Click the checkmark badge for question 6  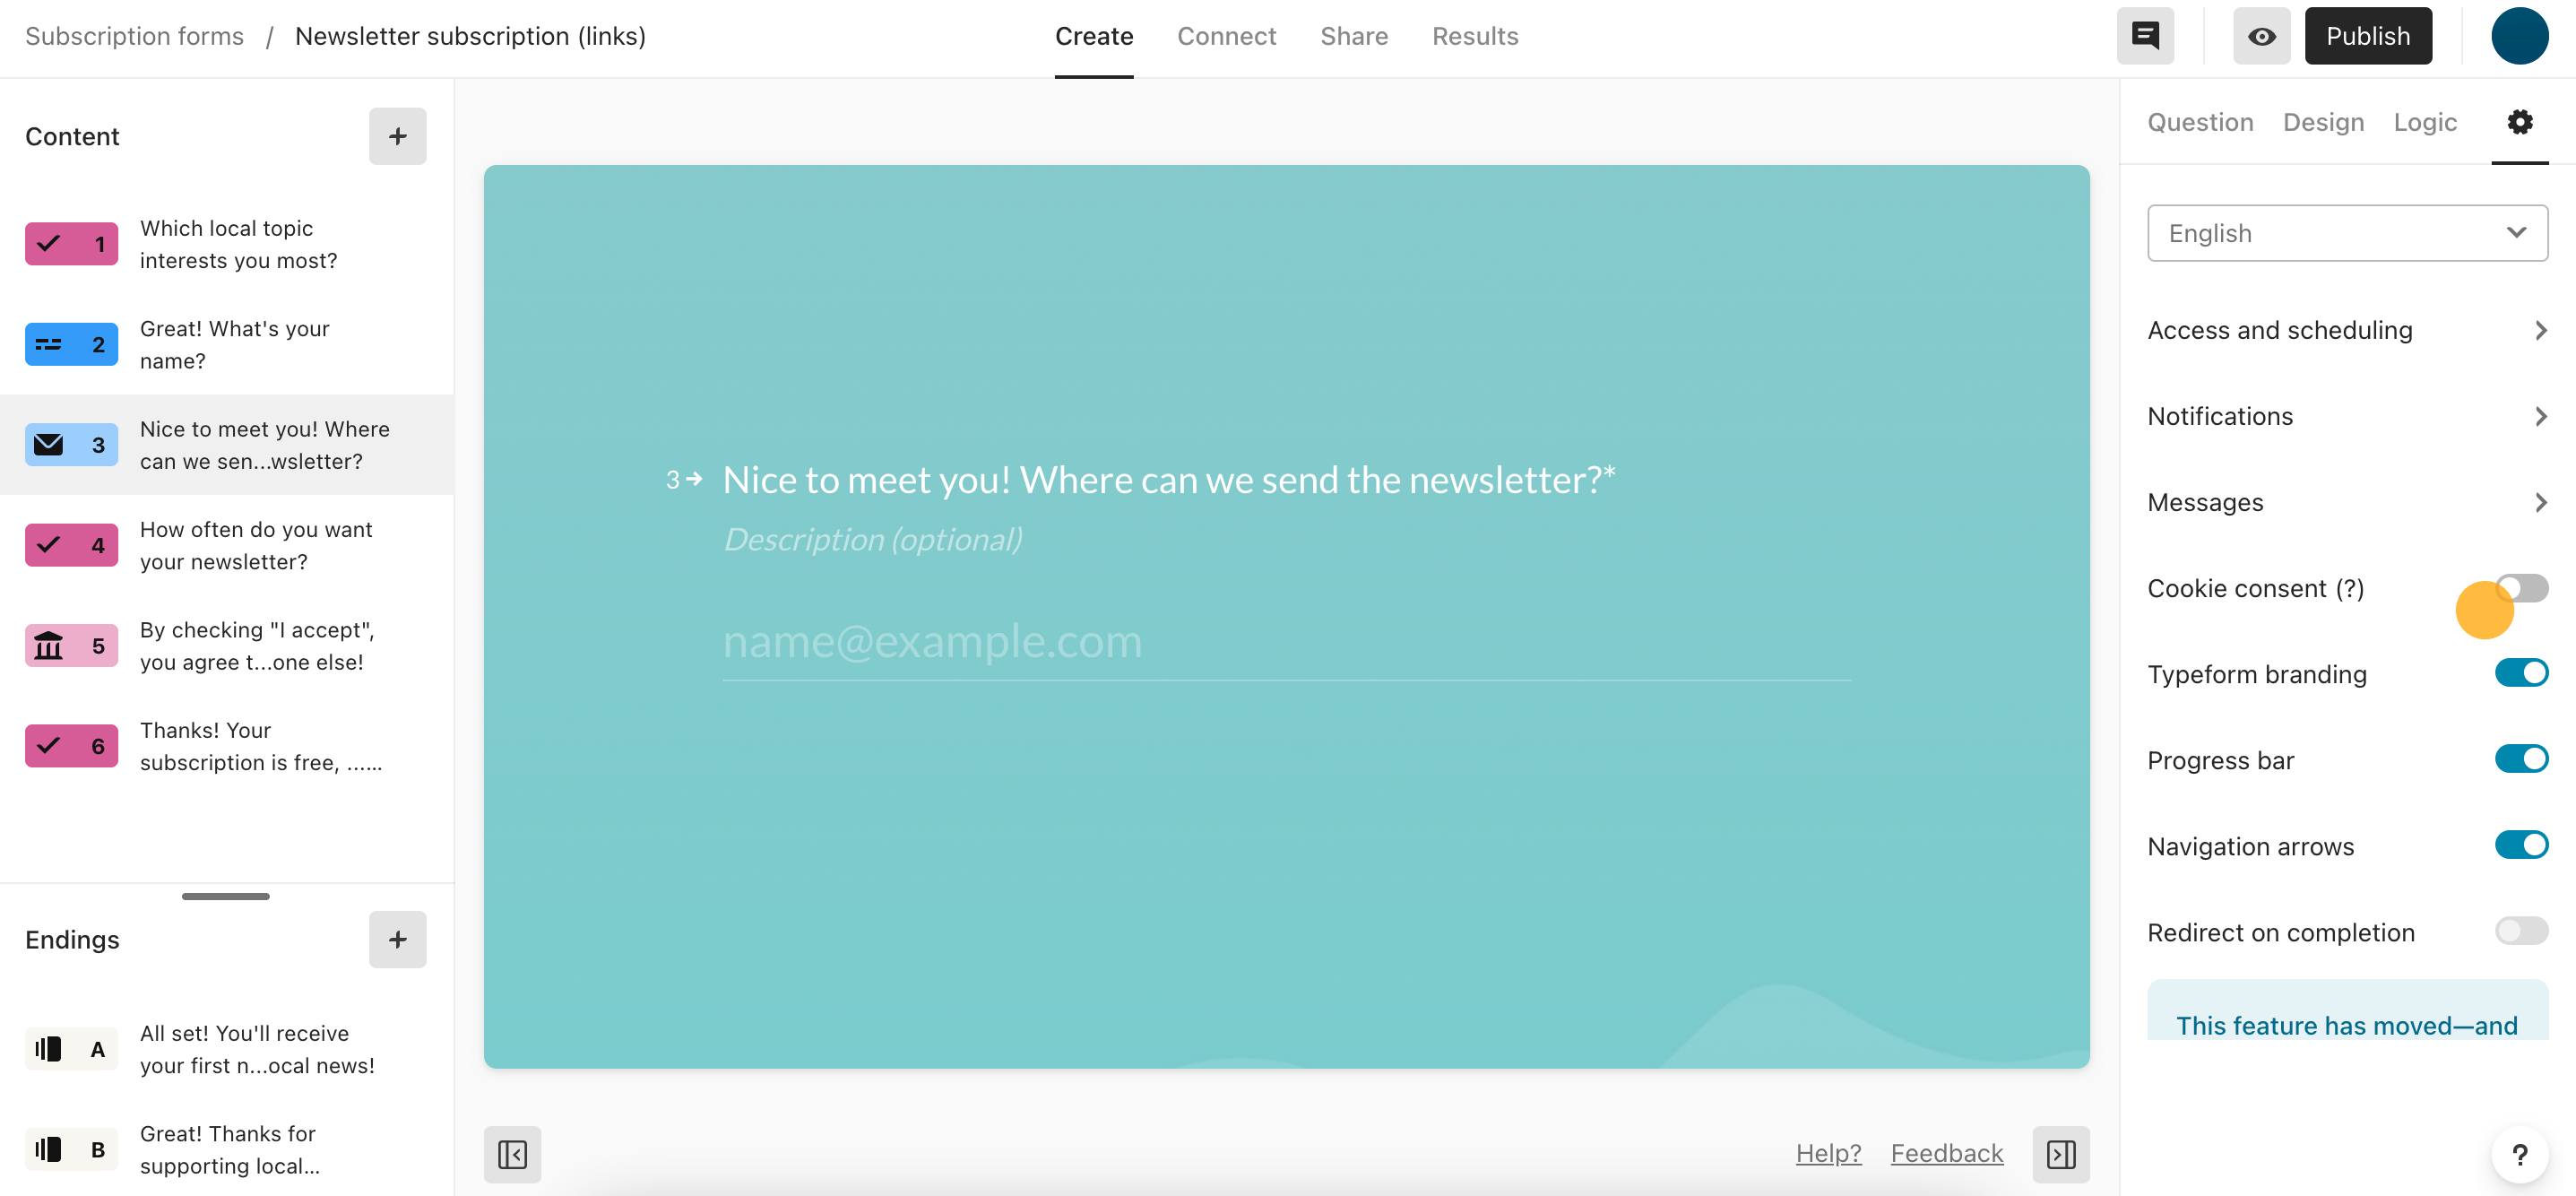tap(71, 746)
